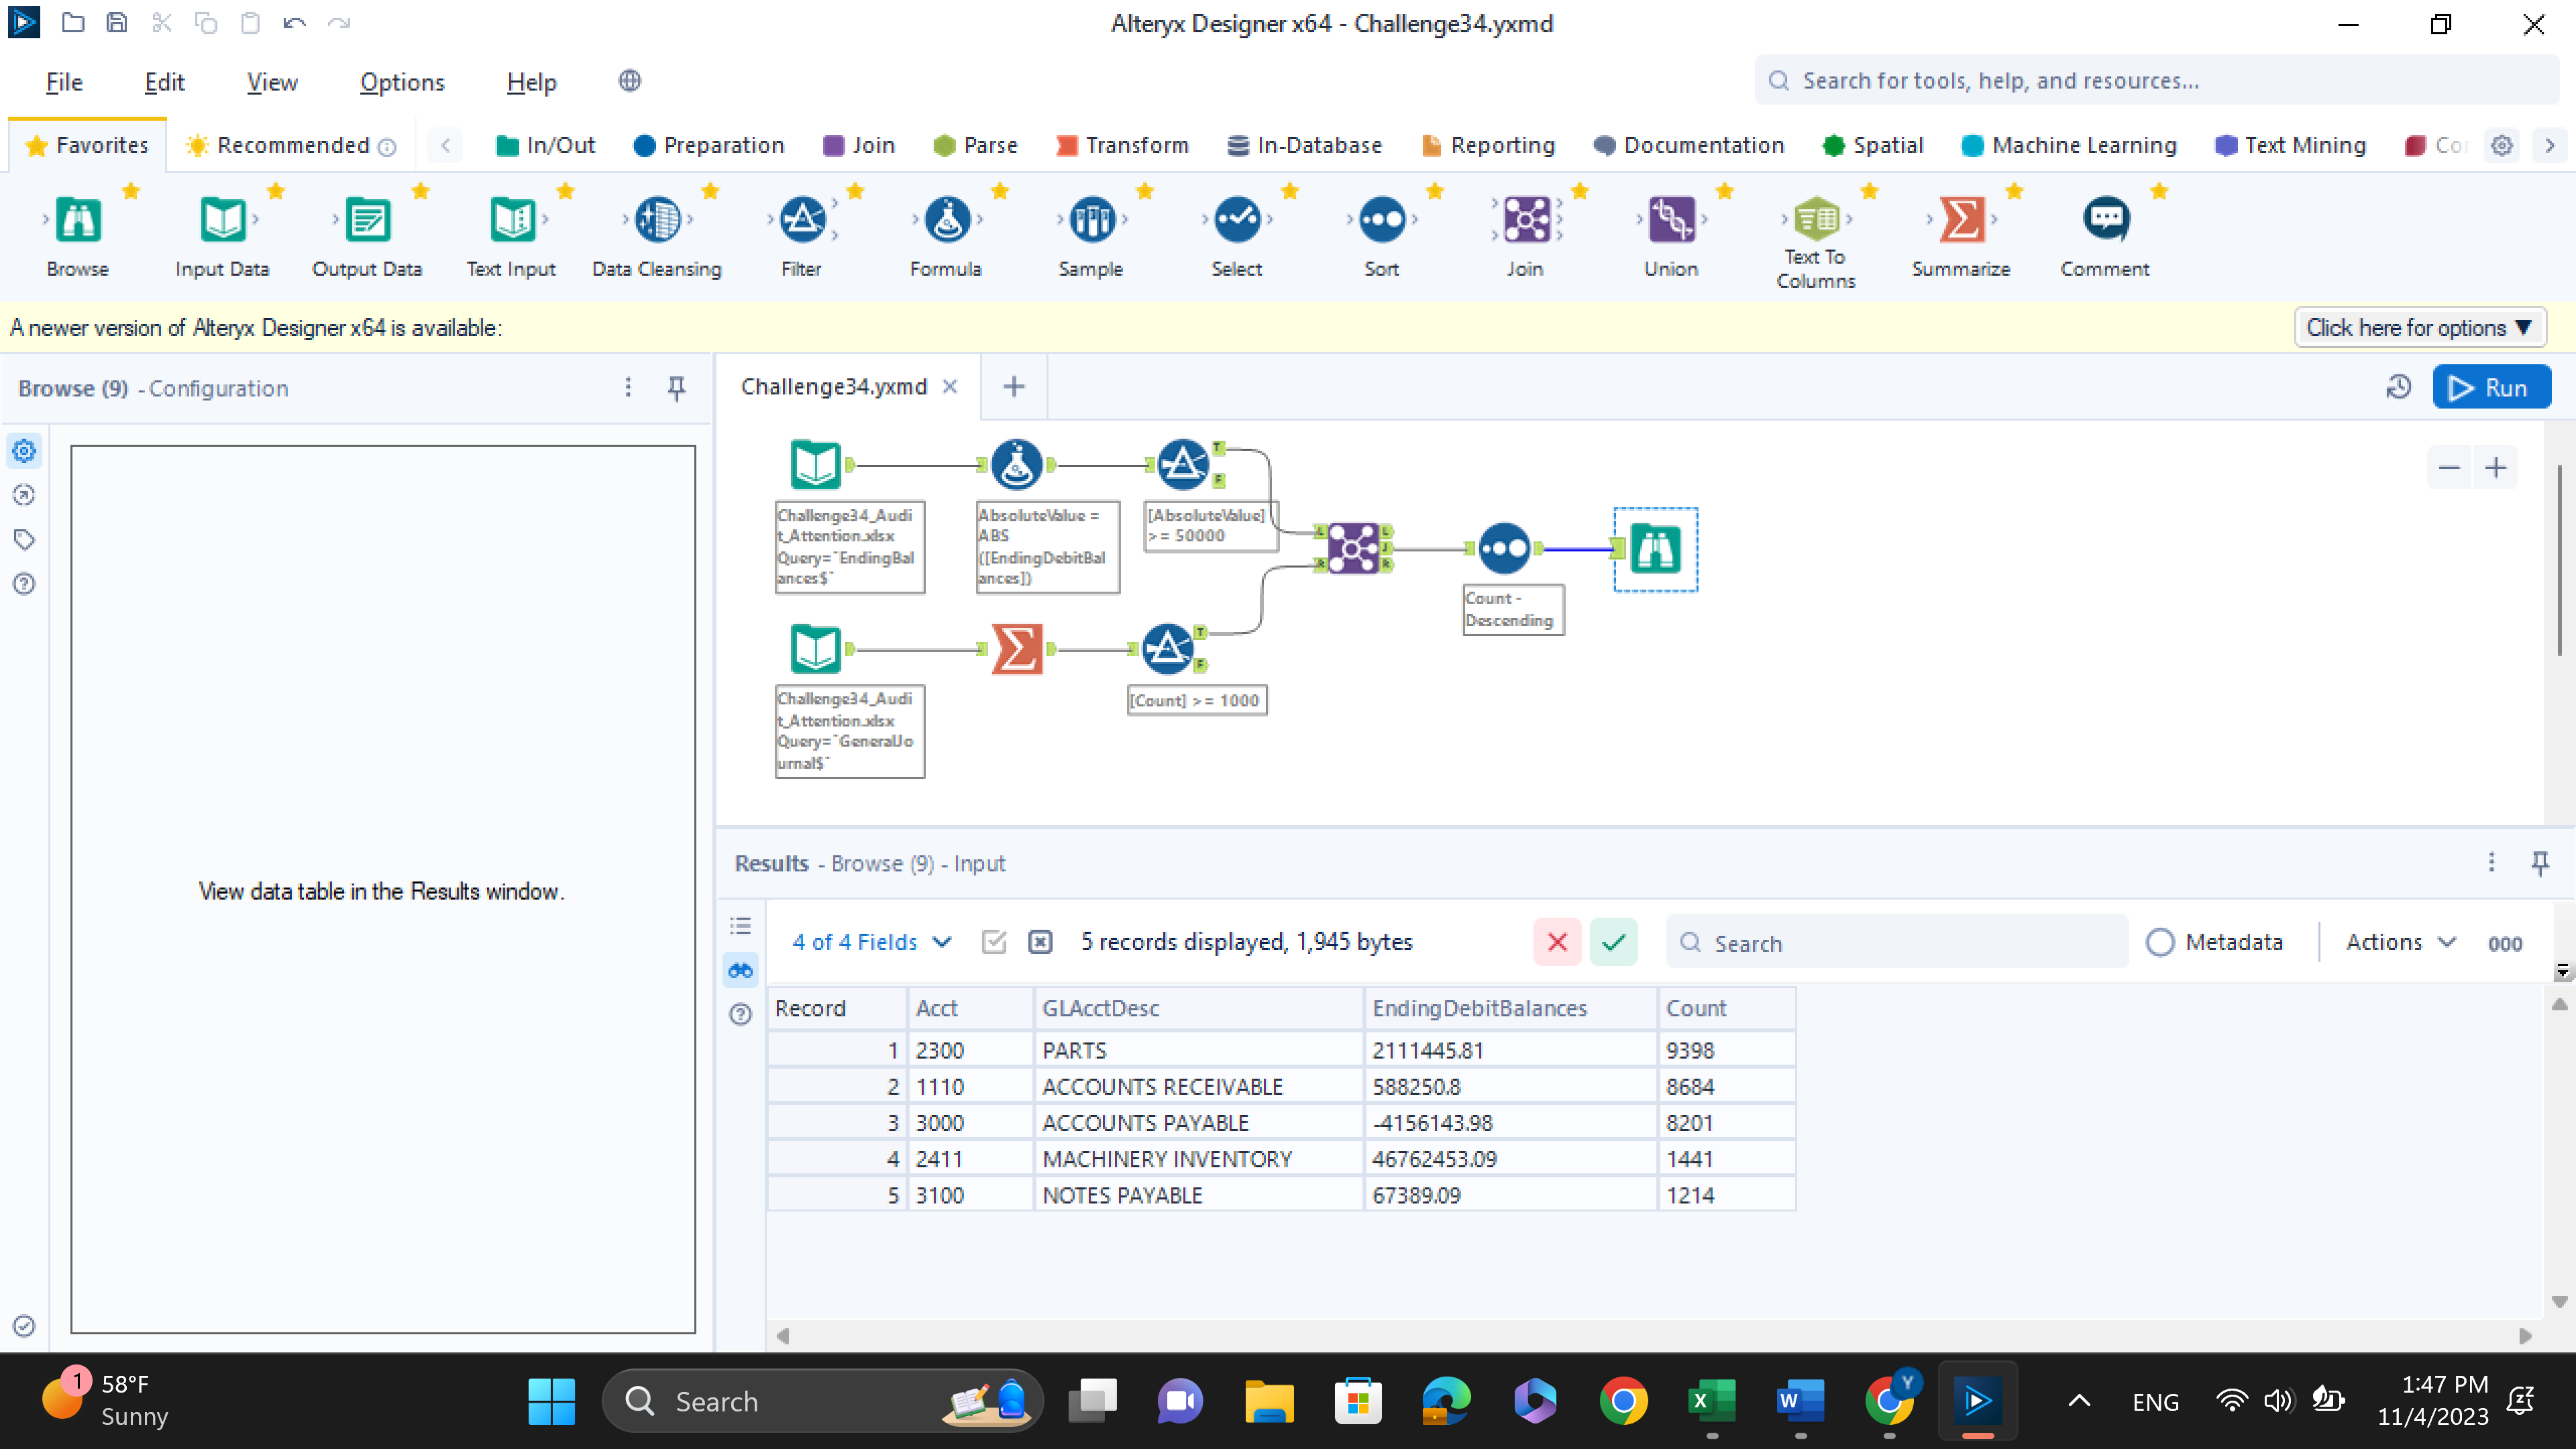Open Excel from the Windows taskbar
Image resolution: width=2576 pixels, height=1449 pixels.
1711,1401
